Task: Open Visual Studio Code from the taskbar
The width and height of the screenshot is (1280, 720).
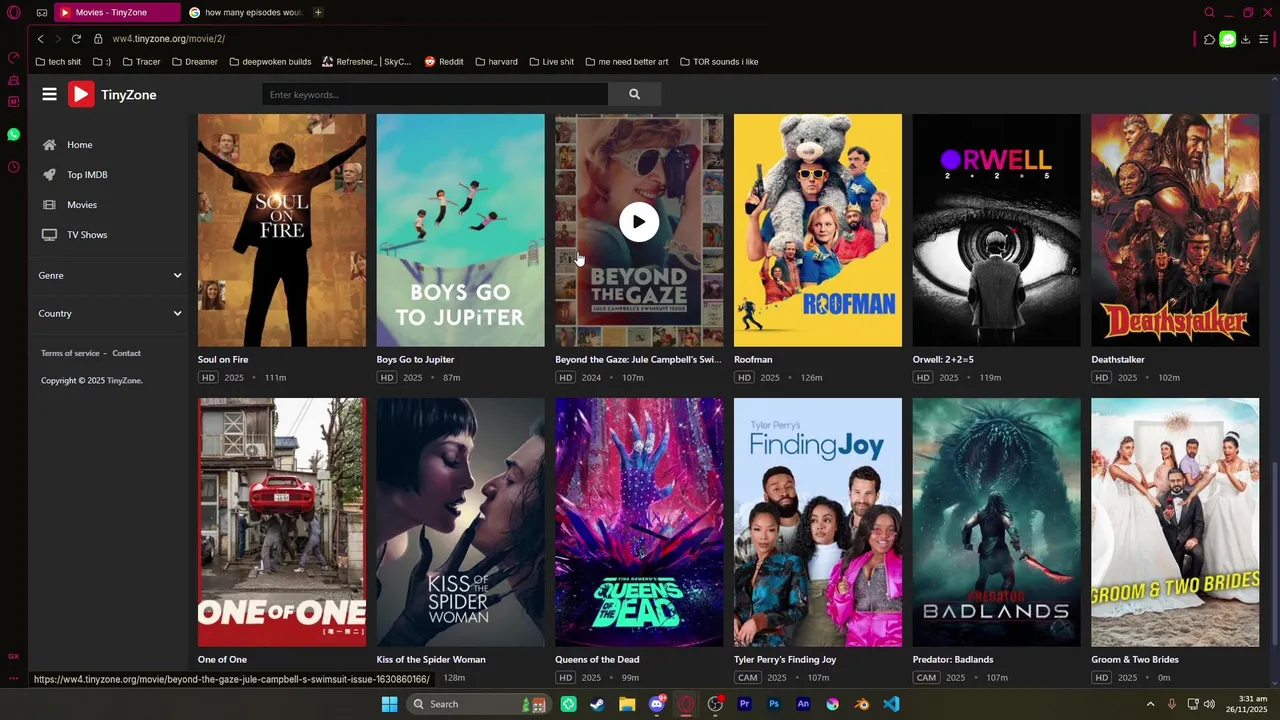Action: pos(891,704)
